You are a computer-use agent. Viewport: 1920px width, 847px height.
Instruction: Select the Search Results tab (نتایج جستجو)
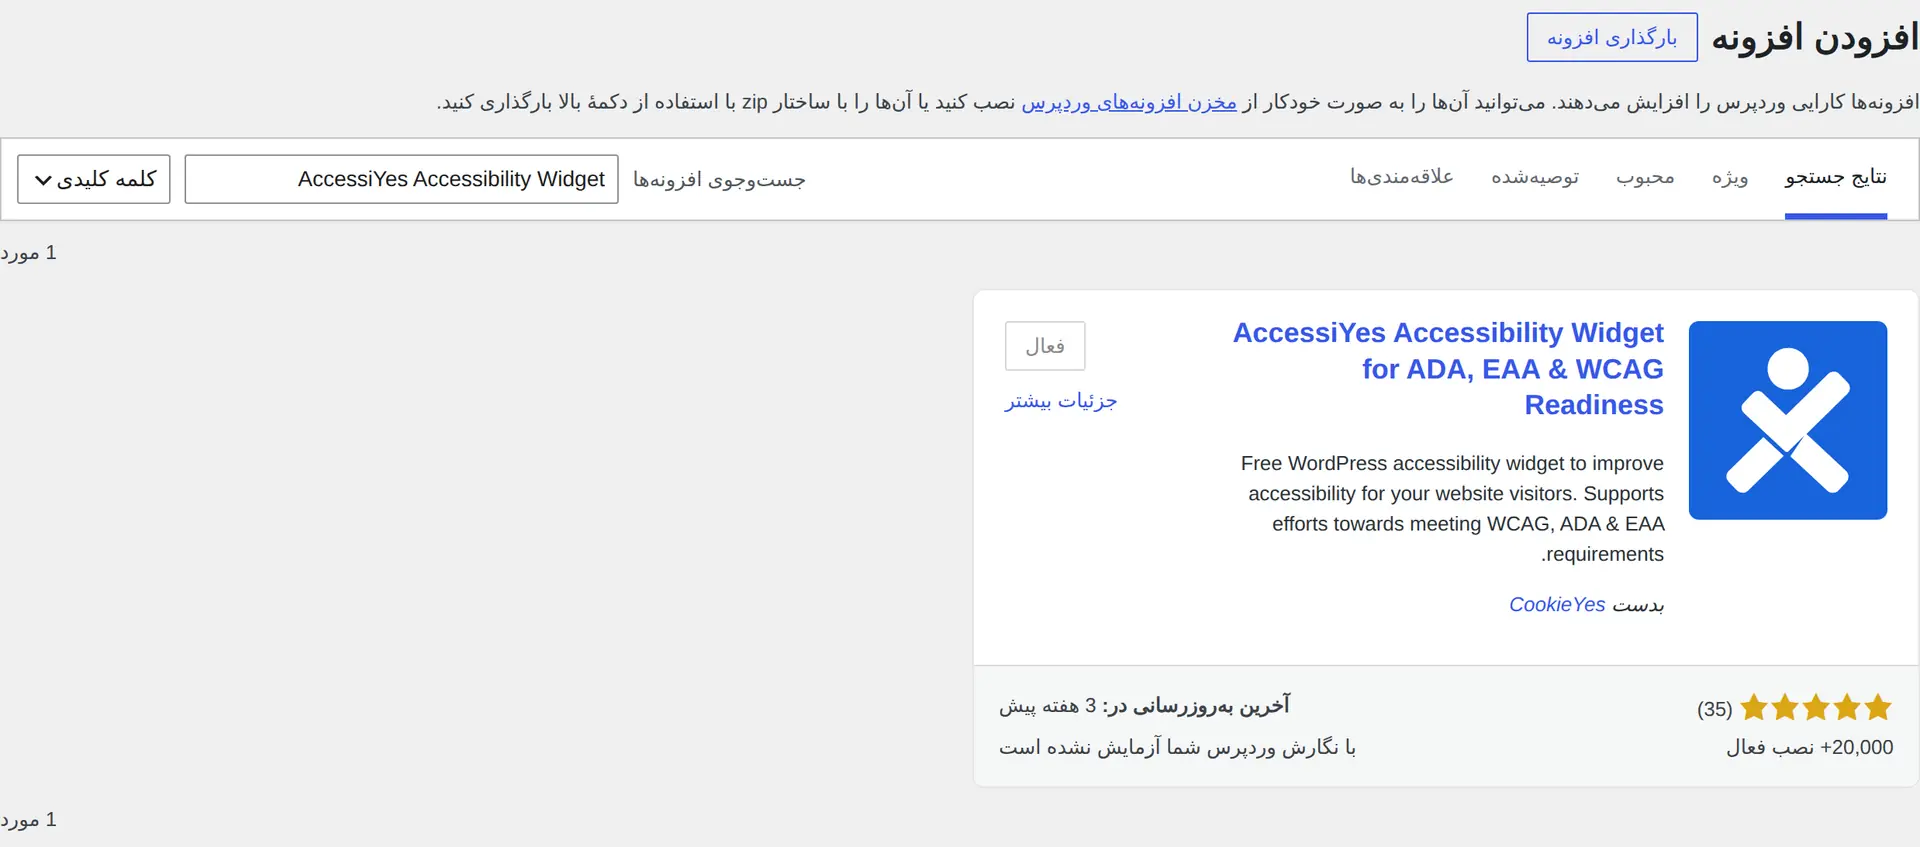click(x=1836, y=177)
